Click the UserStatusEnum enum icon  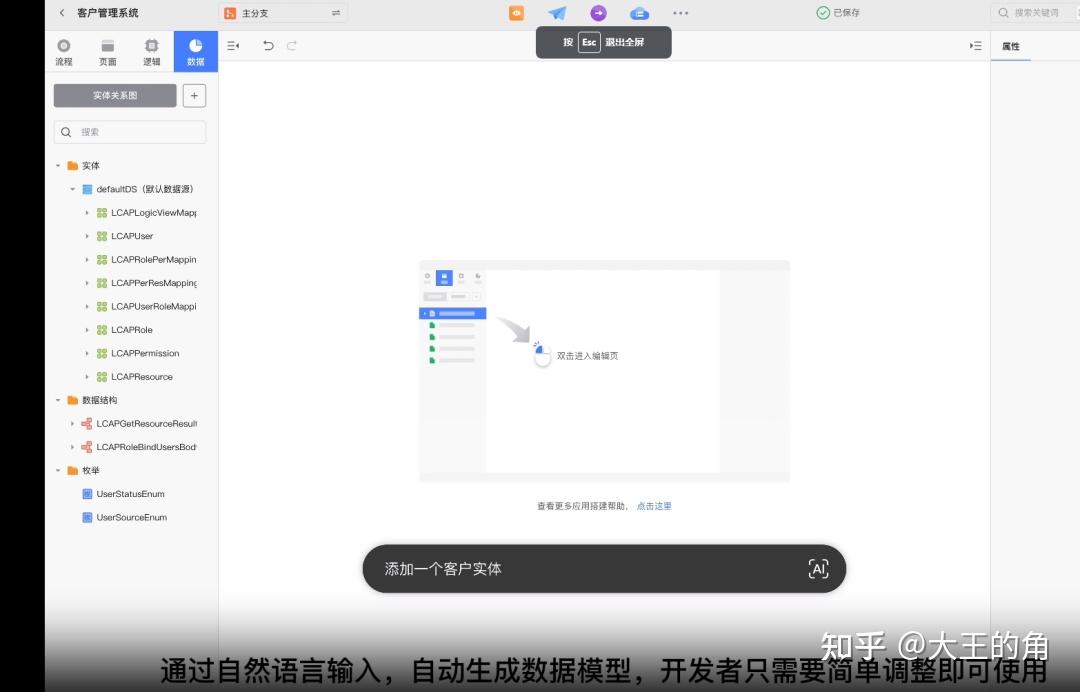87,494
